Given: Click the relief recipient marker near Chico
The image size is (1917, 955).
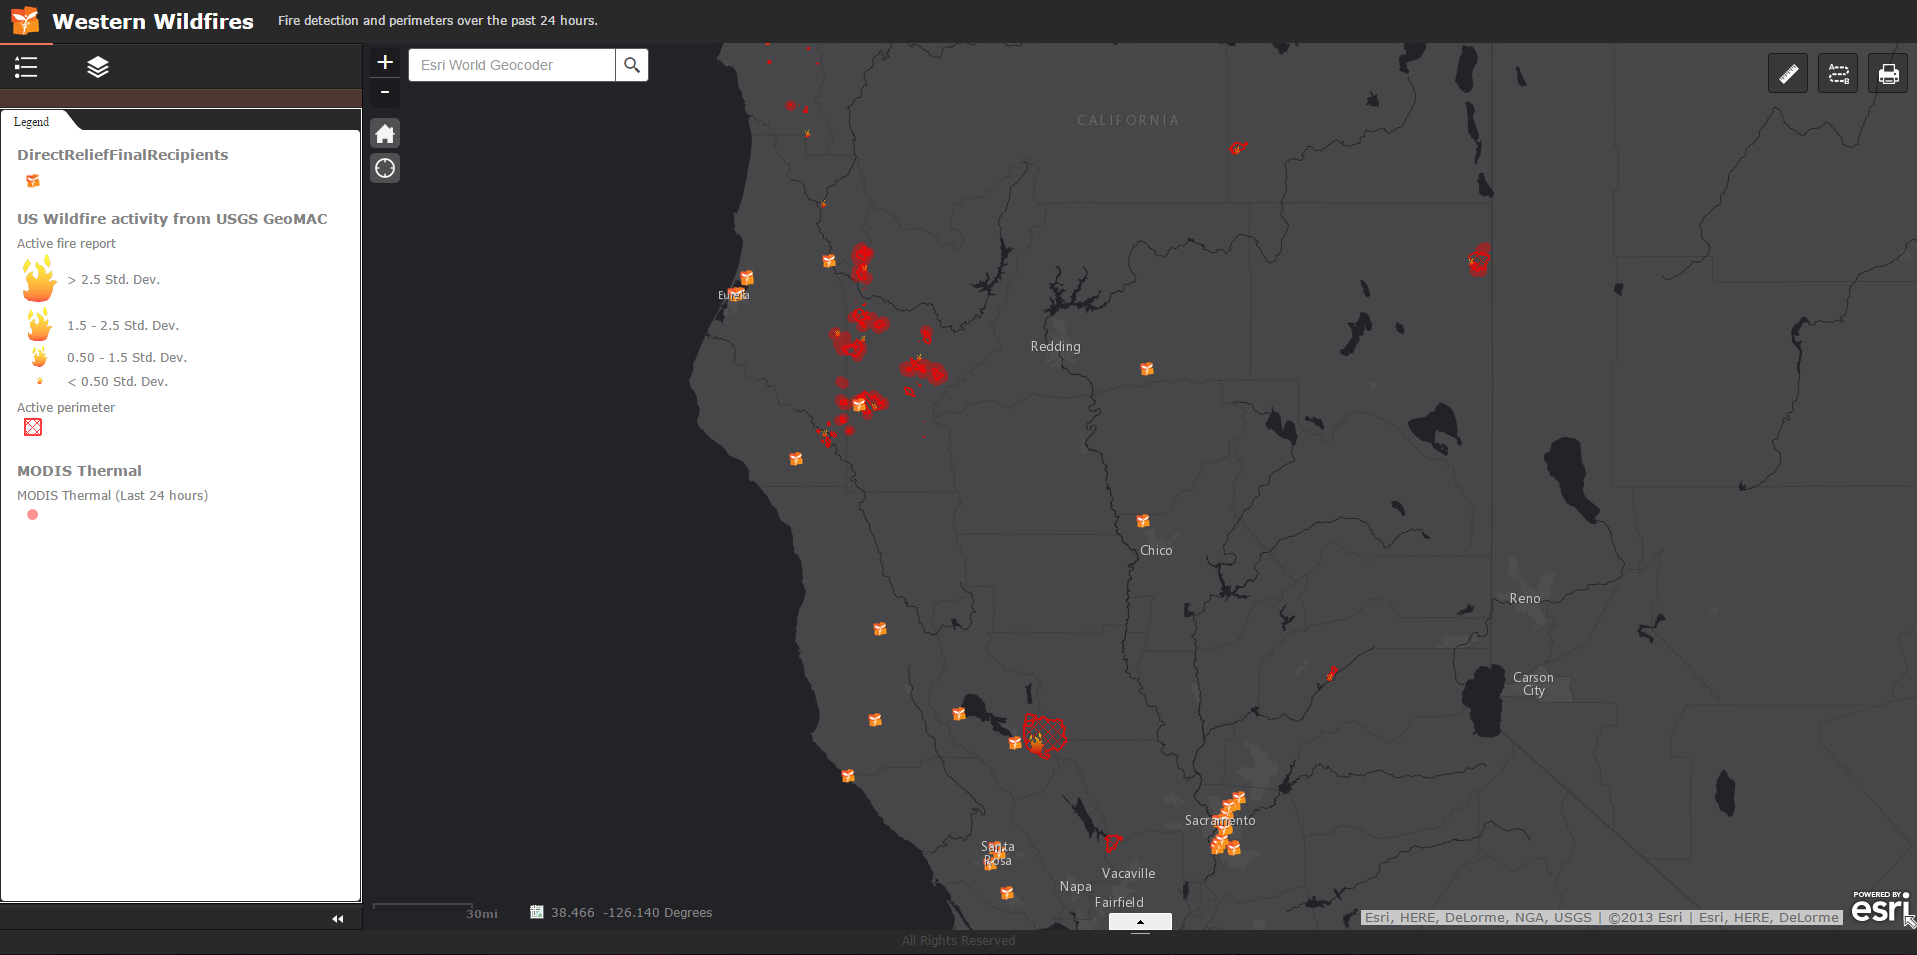Looking at the screenshot, I should click(1143, 521).
